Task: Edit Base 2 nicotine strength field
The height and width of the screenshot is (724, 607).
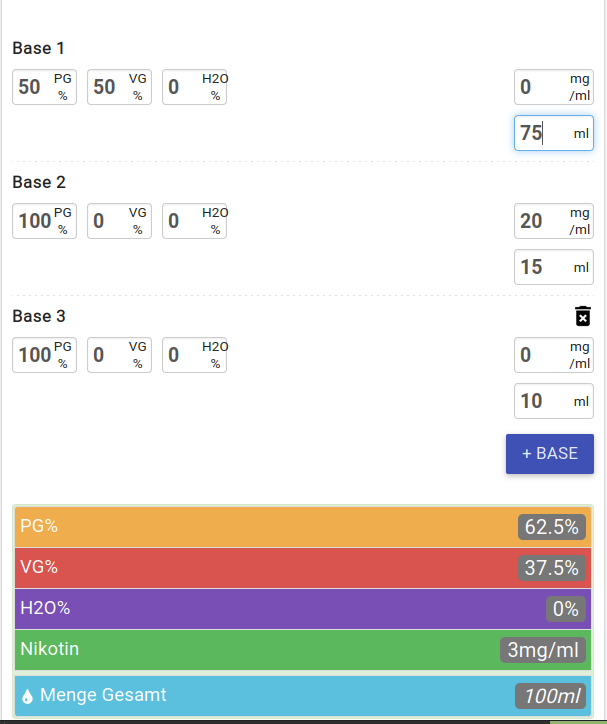Action: (553, 221)
